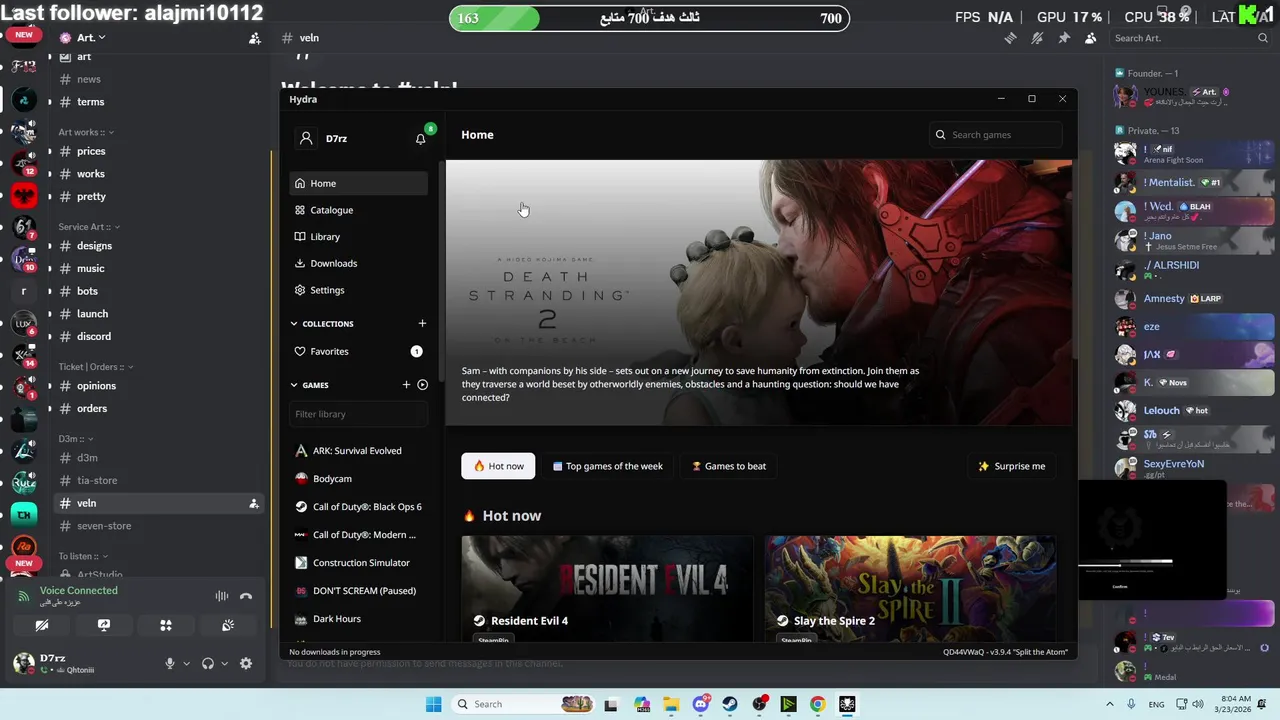Viewport: 1280px width, 720px height.
Task: Open the Favorites collection
Action: 359,351
